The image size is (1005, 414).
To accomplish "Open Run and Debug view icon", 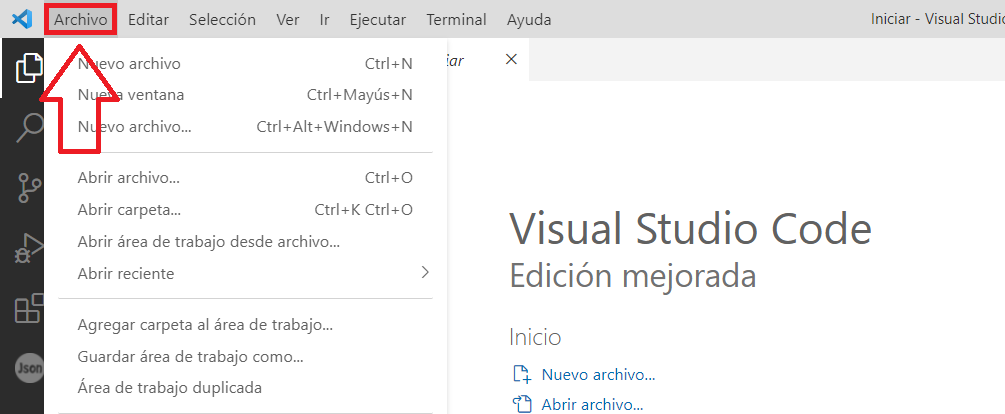I will click(28, 248).
